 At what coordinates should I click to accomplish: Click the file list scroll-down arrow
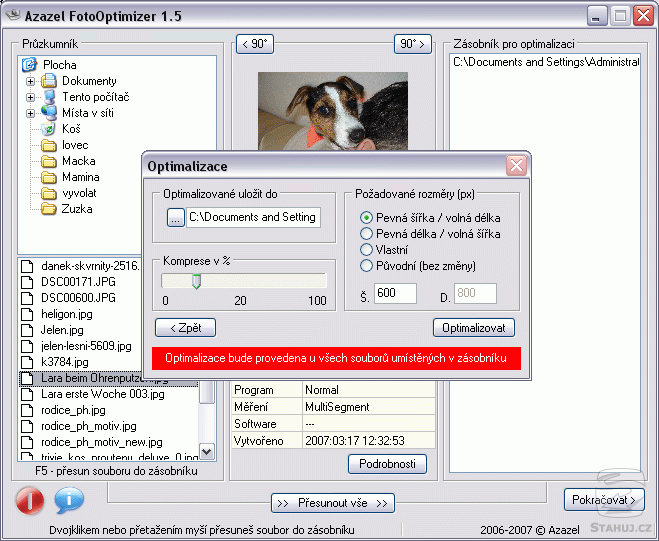[207, 452]
